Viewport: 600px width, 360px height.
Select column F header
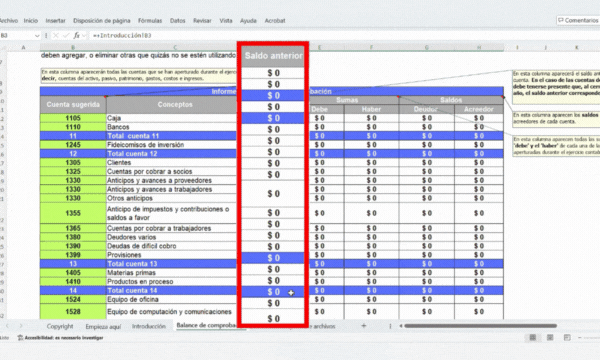pyautogui.click(x=371, y=48)
